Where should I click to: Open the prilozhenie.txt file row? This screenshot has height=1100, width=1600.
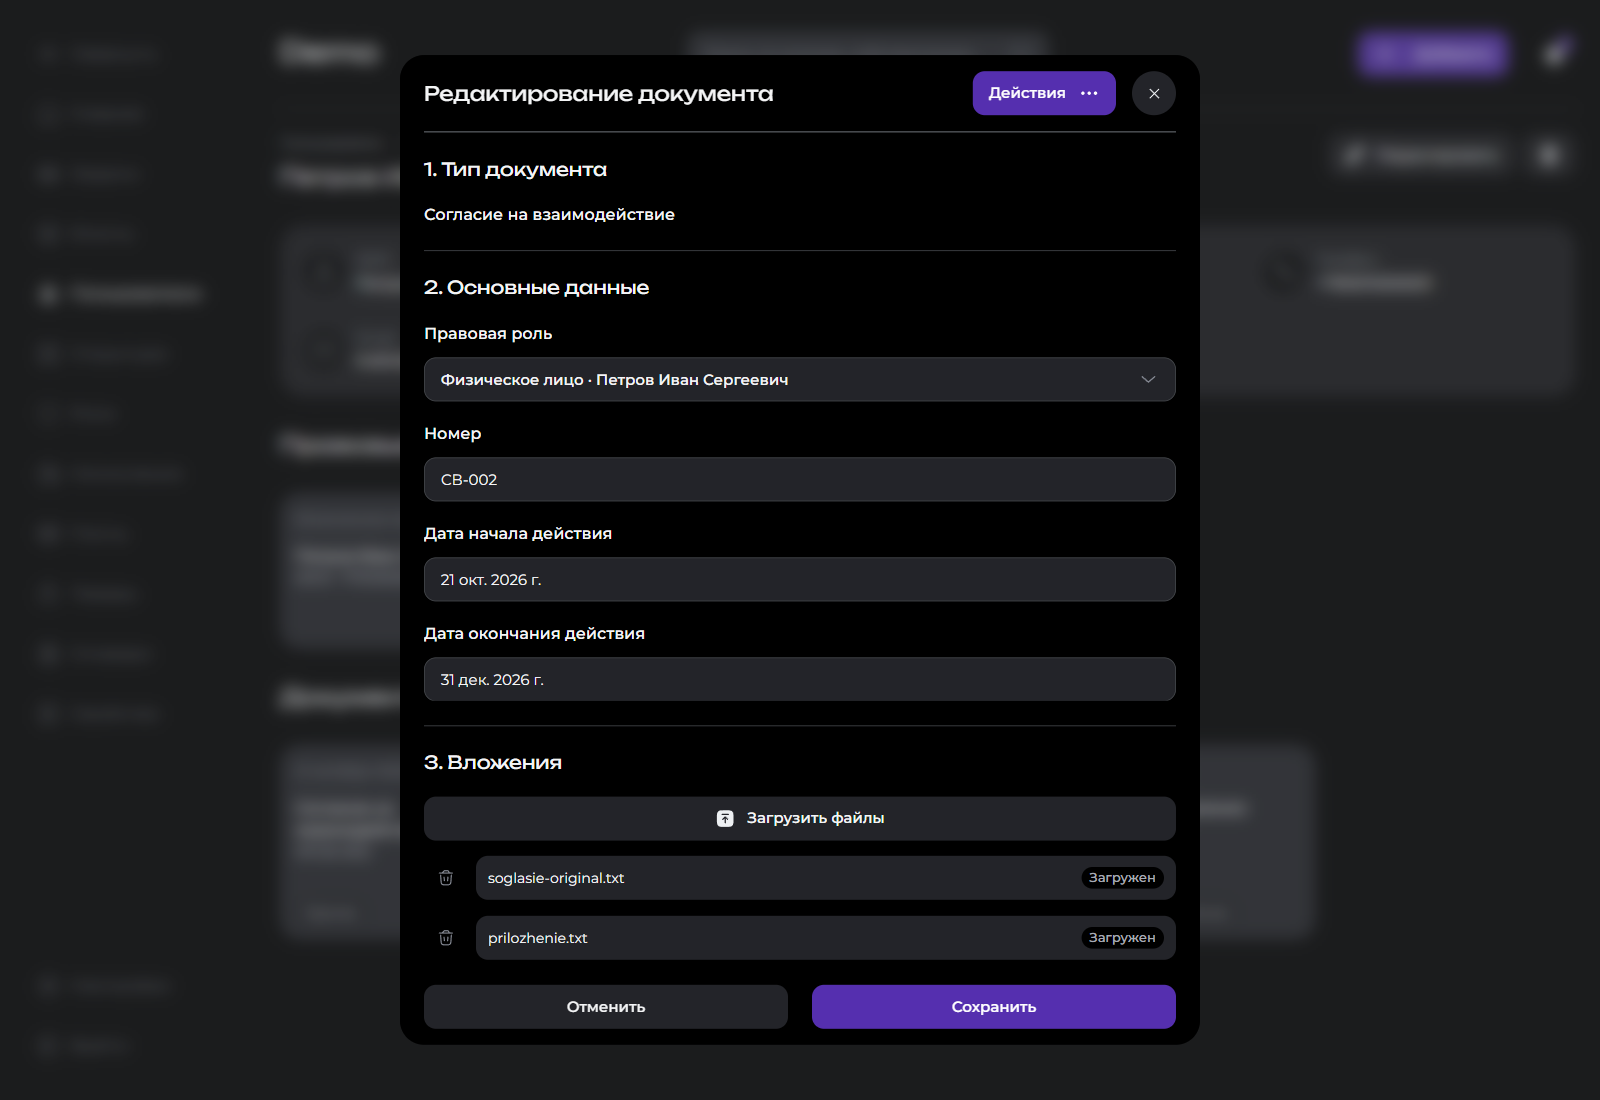(826, 938)
